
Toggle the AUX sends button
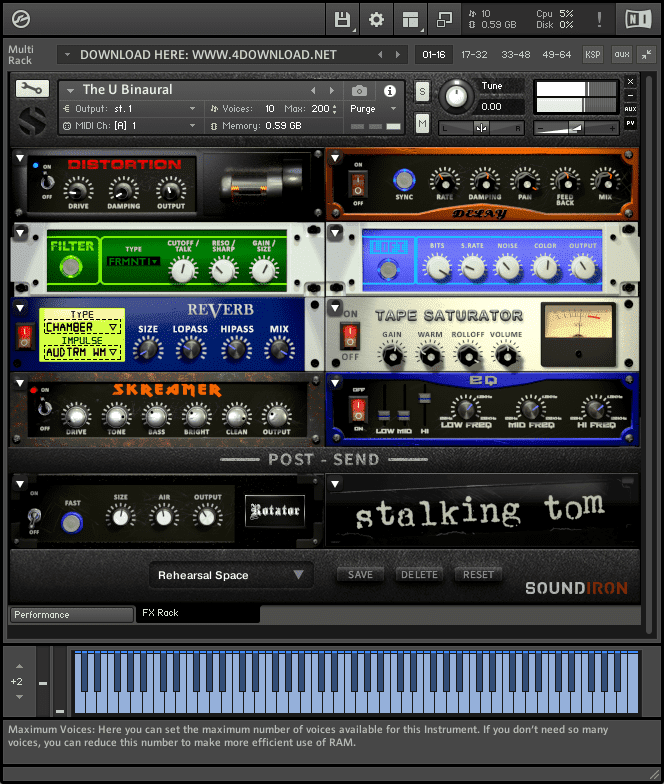click(630, 108)
